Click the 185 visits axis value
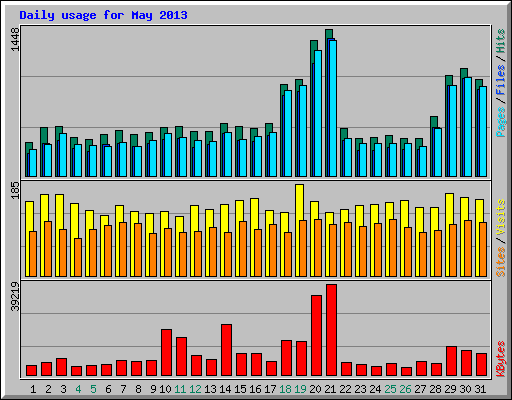This screenshot has width=512, height=400. coord(15,191)
